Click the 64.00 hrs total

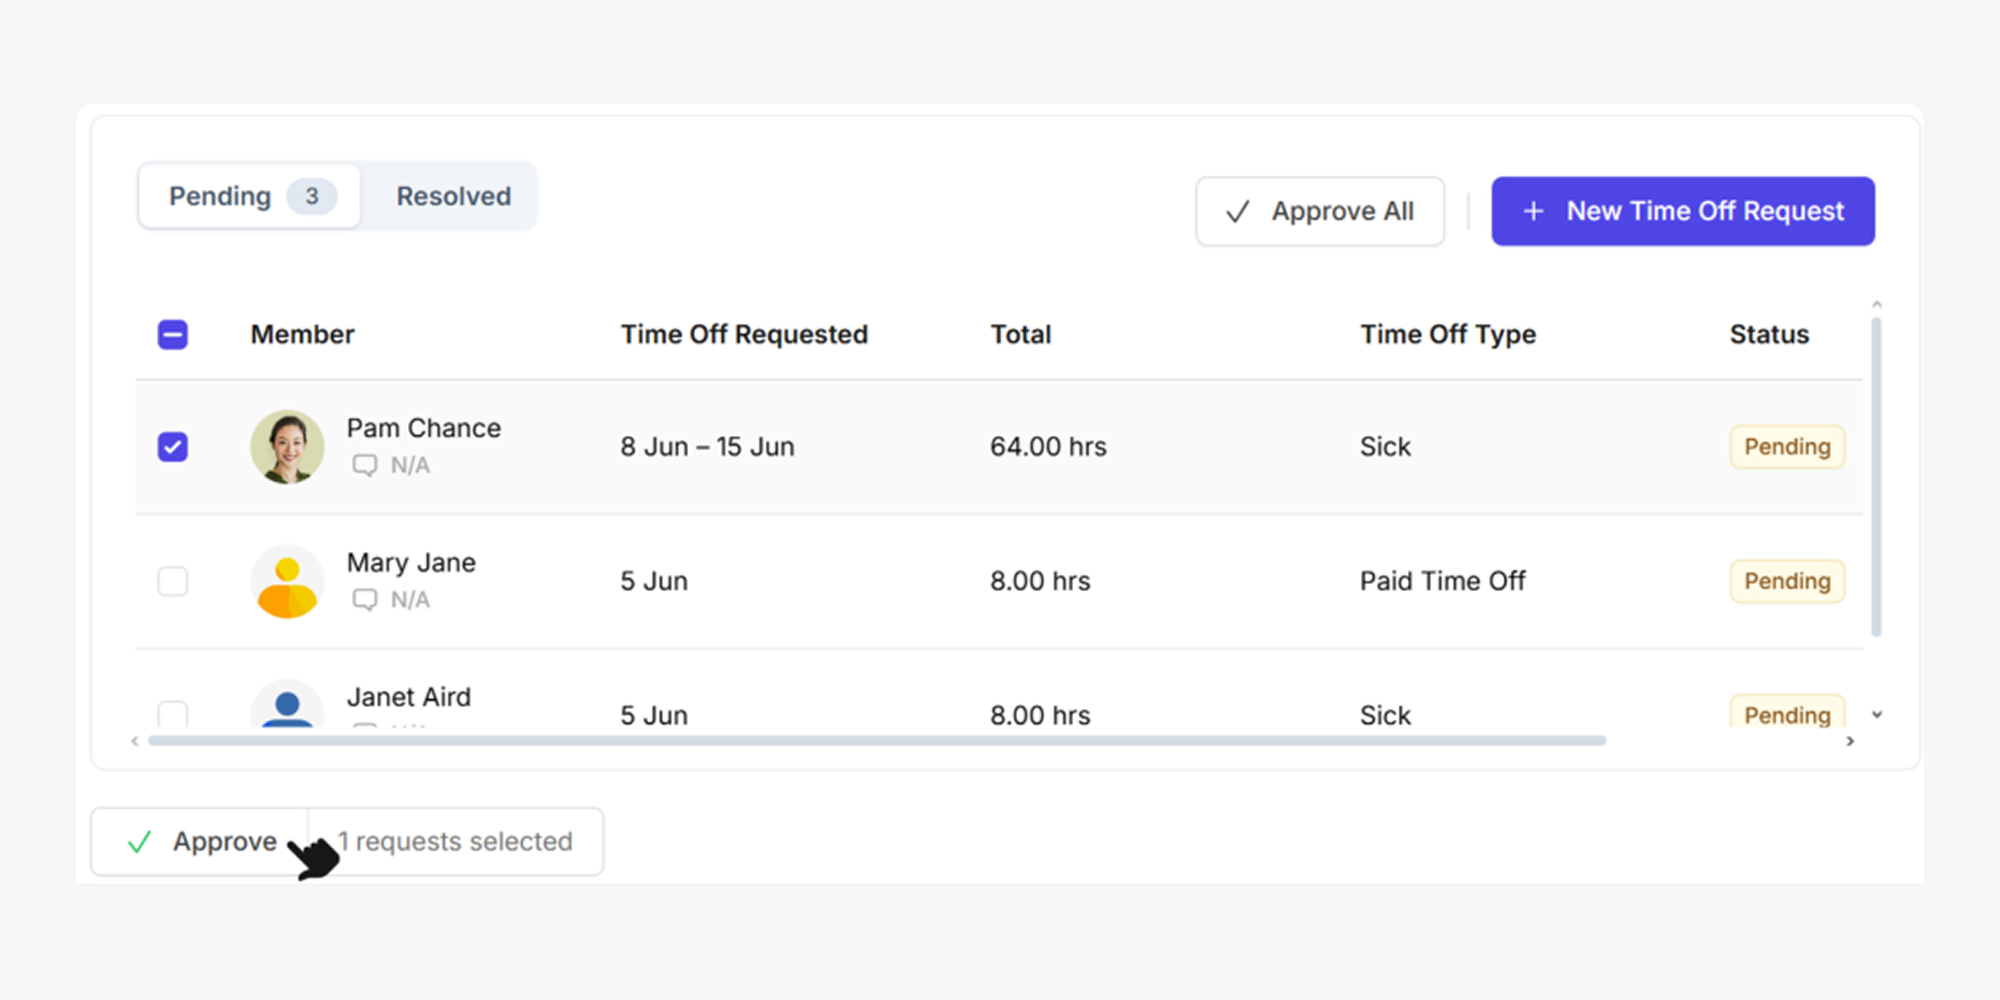(1048, 447)
